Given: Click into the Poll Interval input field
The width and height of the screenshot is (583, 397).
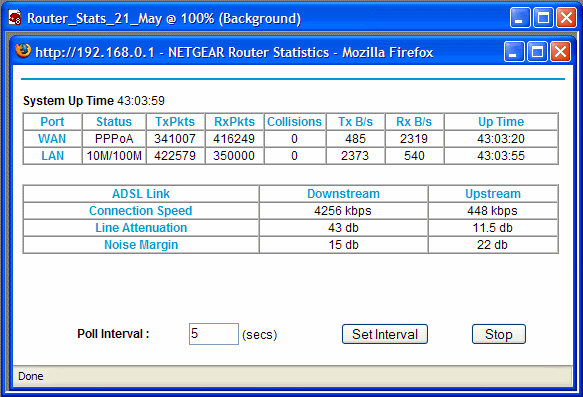Looking at the screenshot, I should click(x=214, y=334).
